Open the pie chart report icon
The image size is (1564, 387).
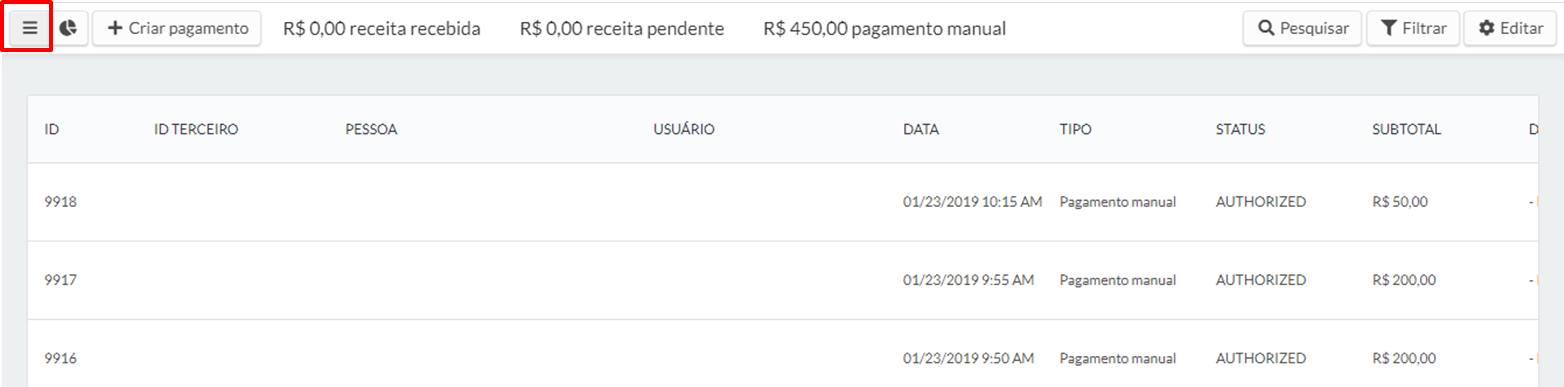[x=69, y=29]
